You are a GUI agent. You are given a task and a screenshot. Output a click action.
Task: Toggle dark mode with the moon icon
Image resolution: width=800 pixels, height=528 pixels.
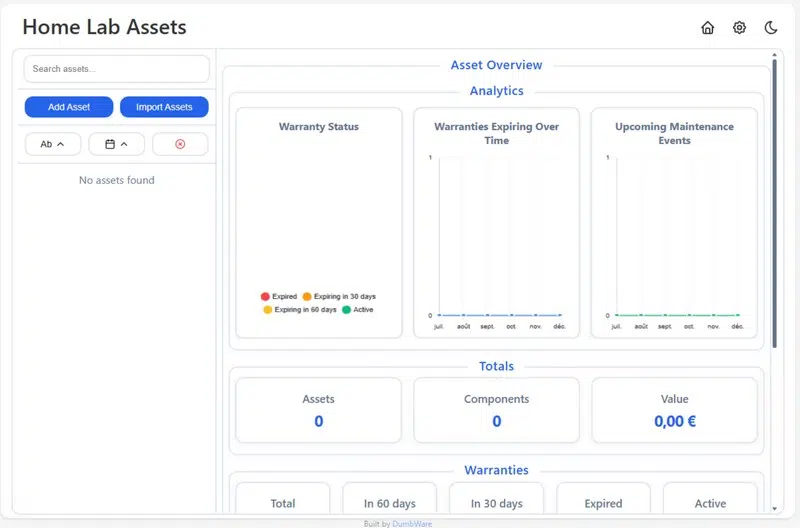[x=771, y=28]
